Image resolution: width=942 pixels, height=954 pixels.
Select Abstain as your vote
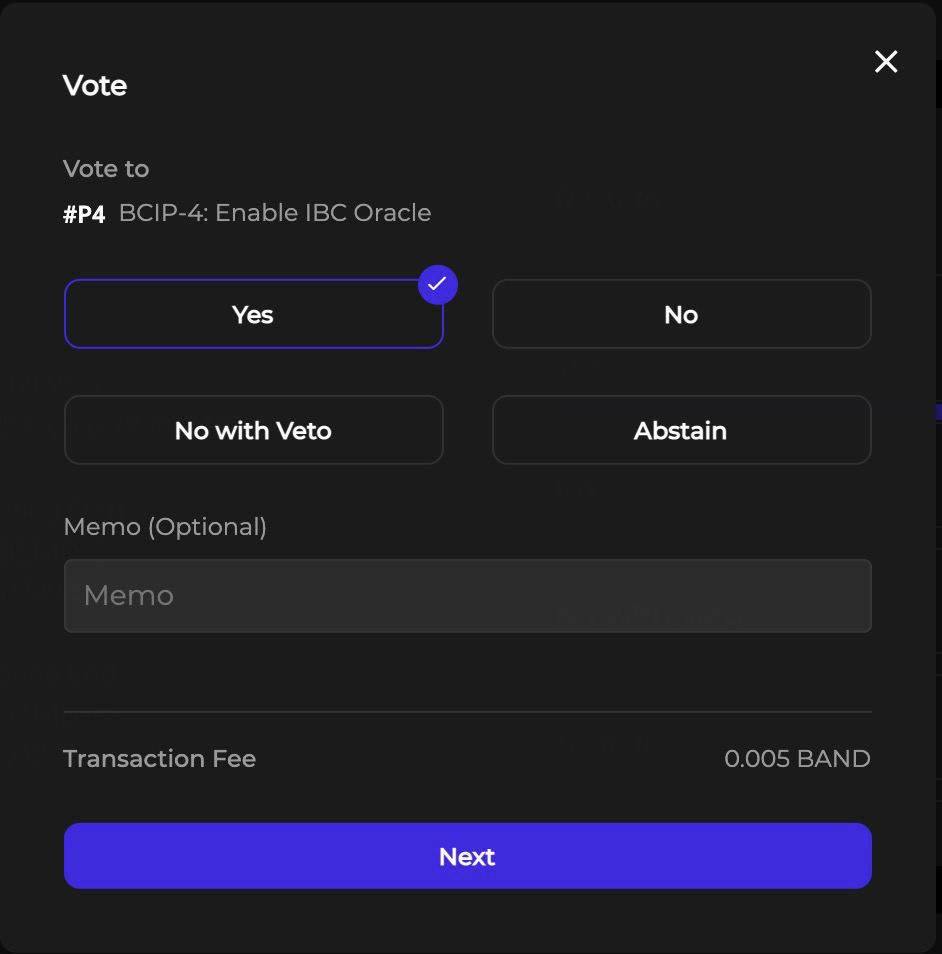coord(681,431)
